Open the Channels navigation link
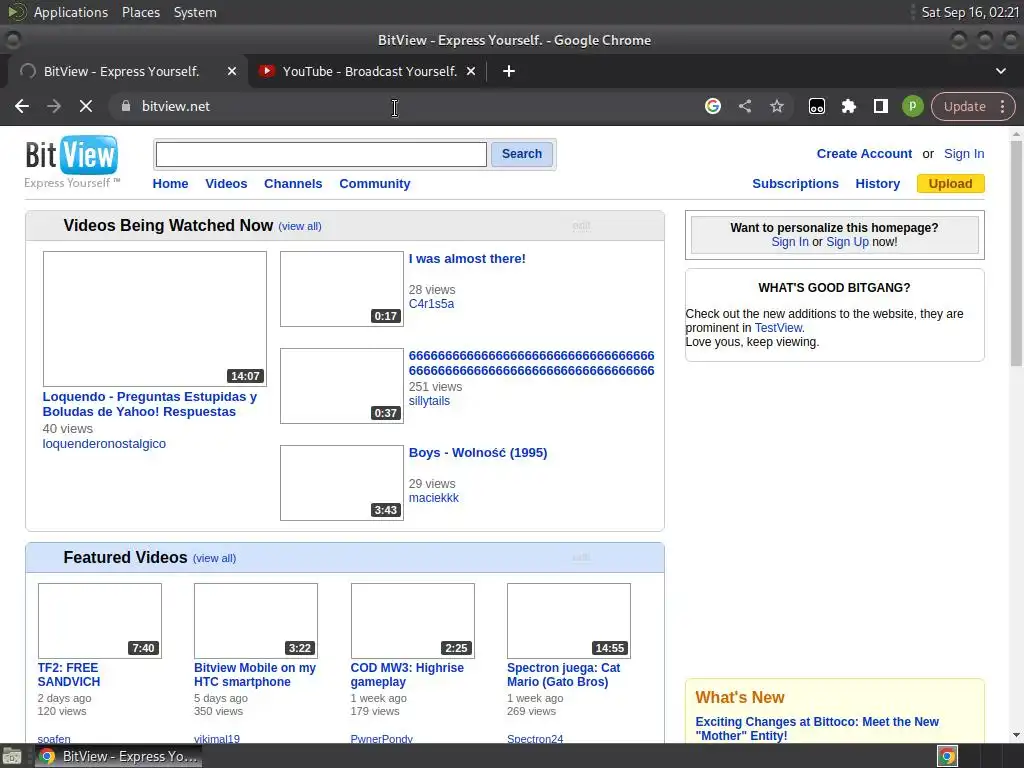1024x768 pixels. [293, 184]
